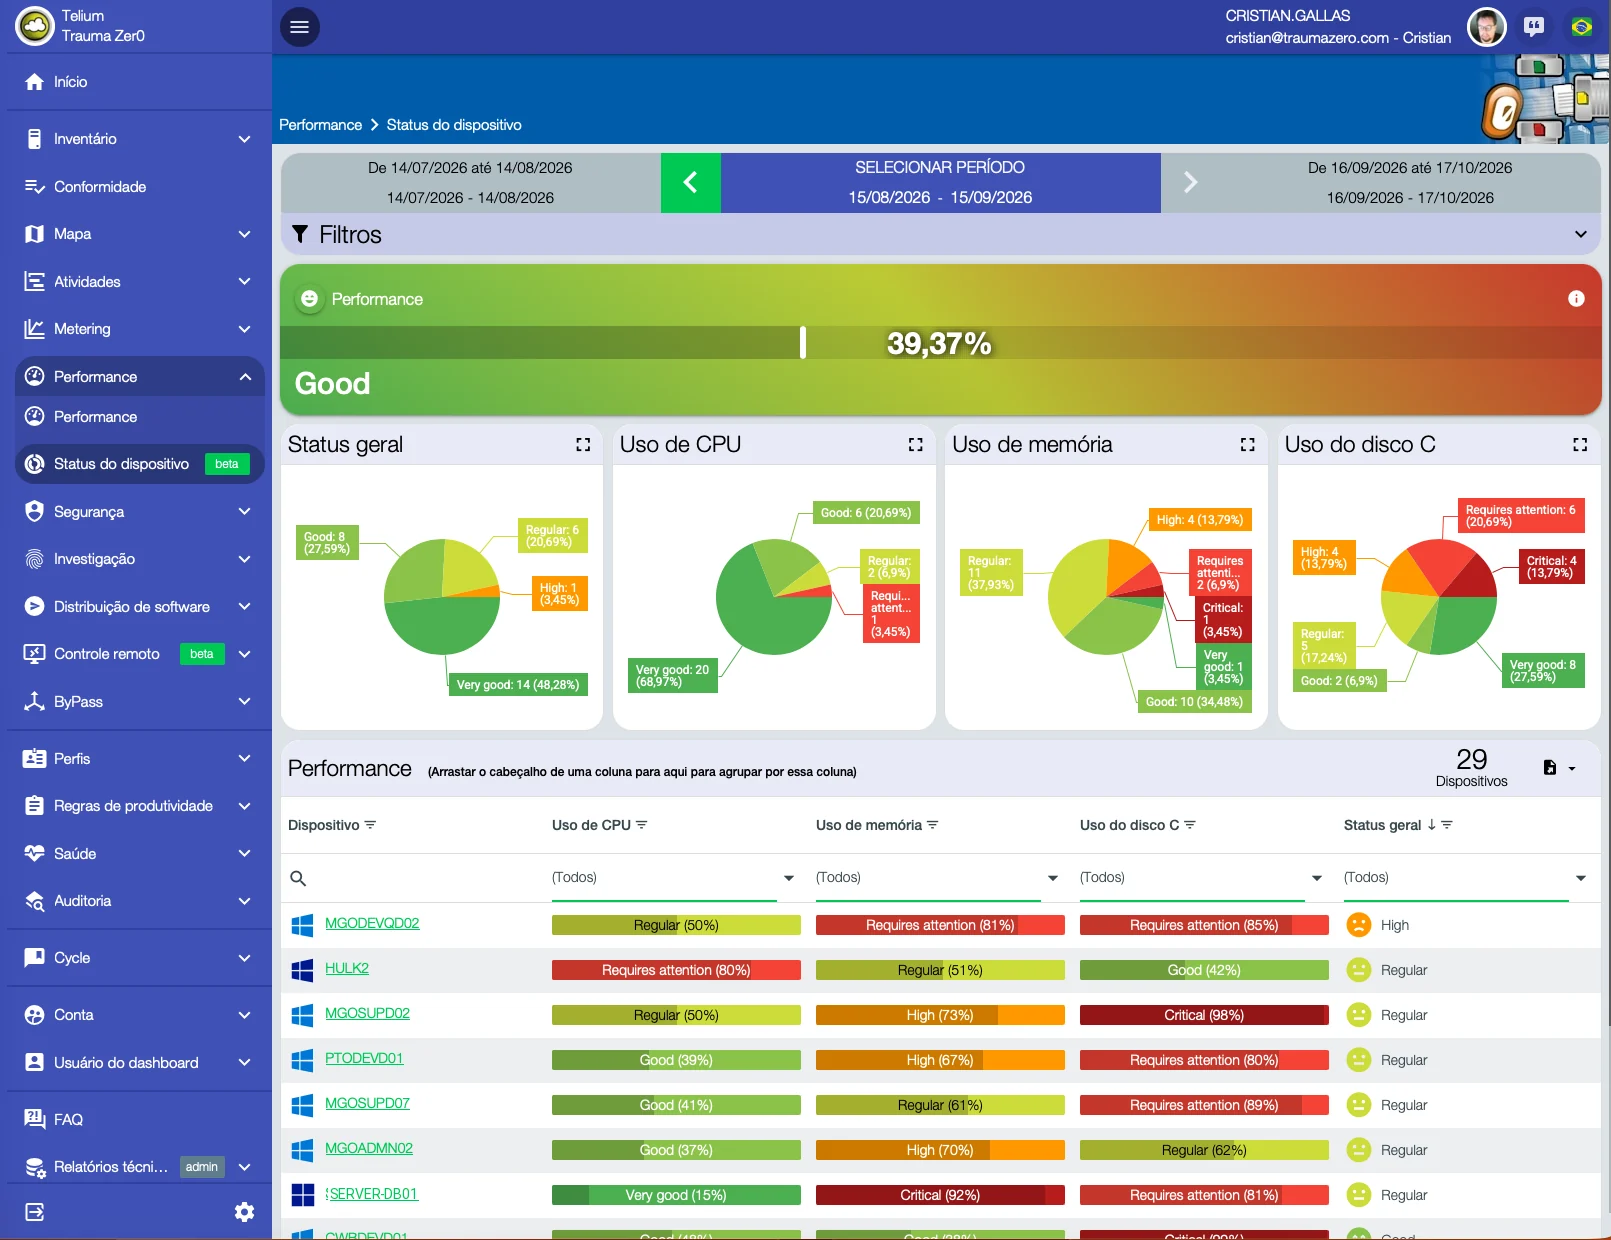Image resolution: width=1611 pixels, height=1240 pixels.
Task: Click the Performance info icon
Action: click(1576, 298)
